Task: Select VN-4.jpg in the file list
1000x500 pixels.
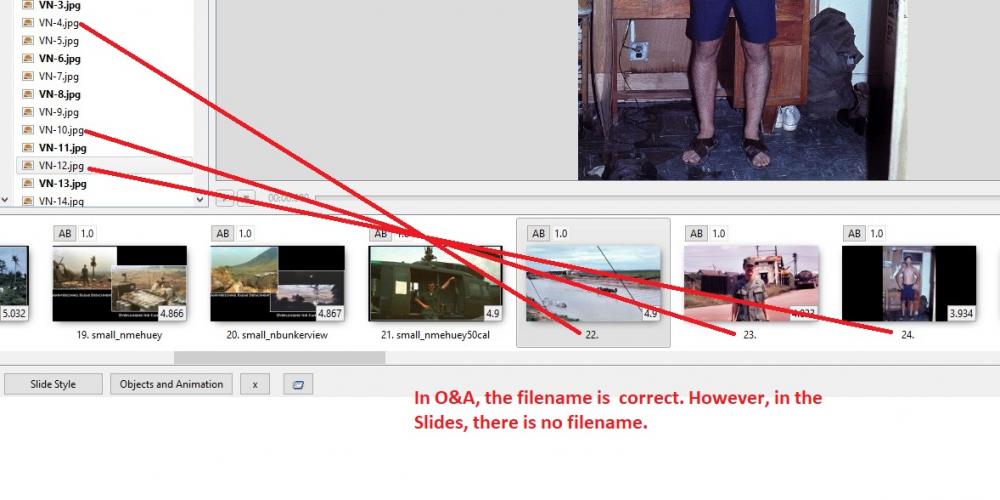Action: [x=59, y=23]
